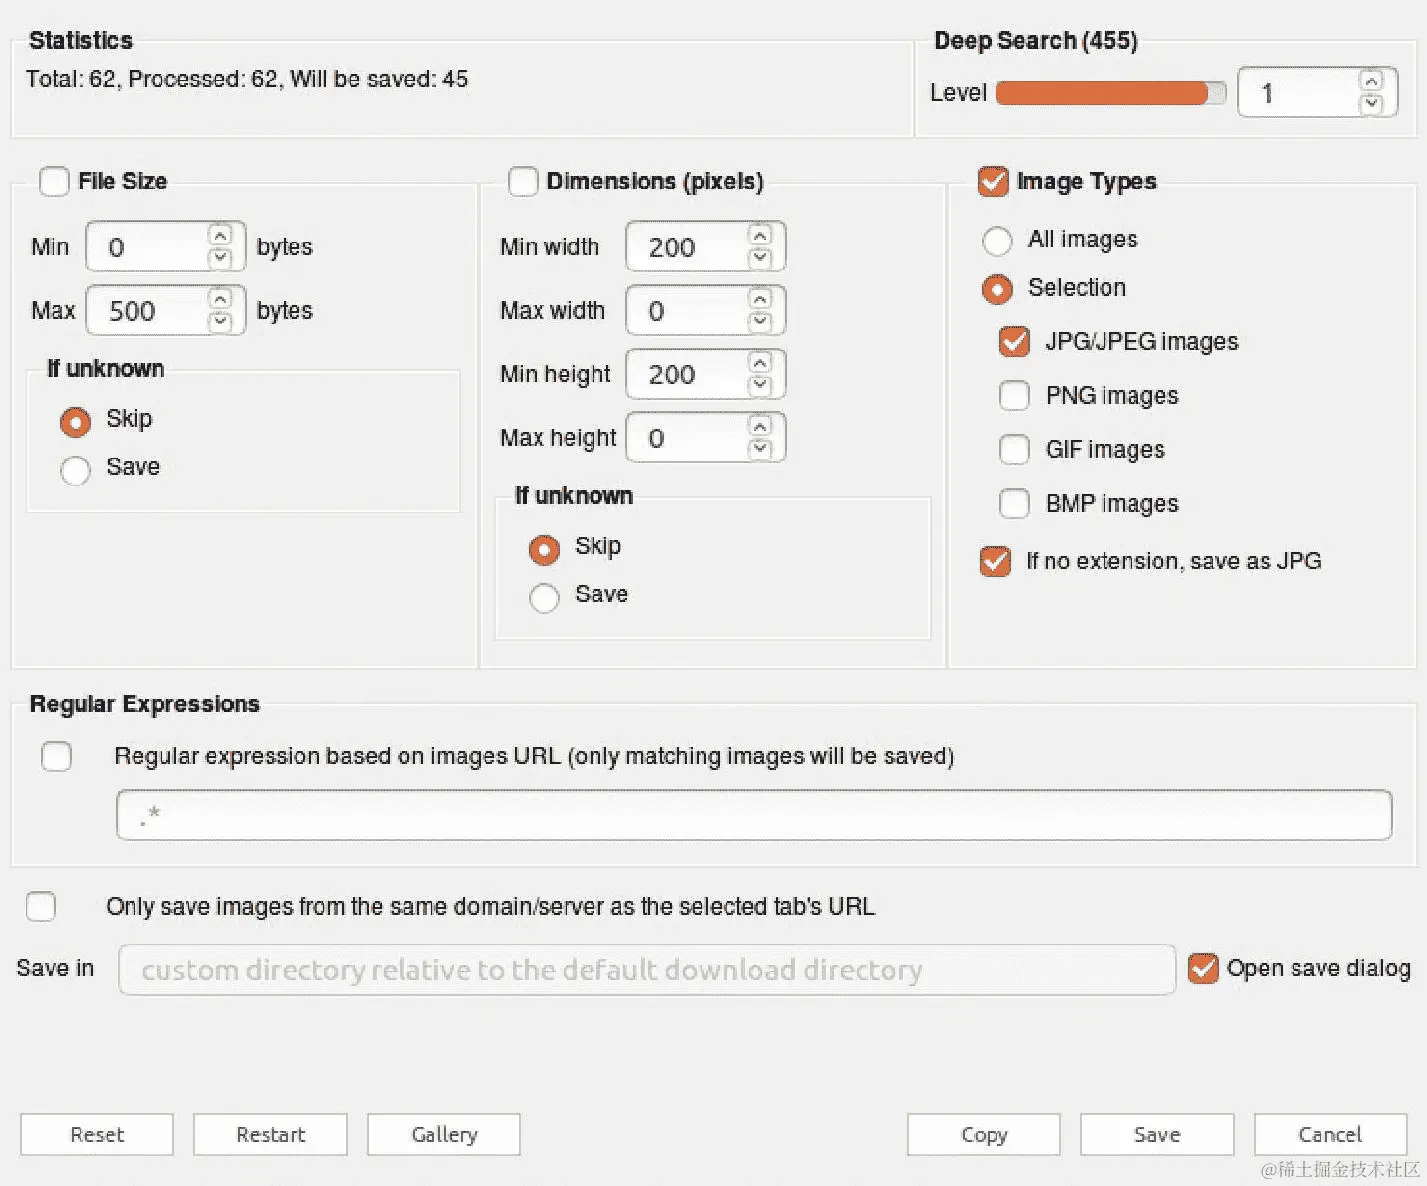Select the Selection radio under Image Types
This screenshot has width=1427, height=1186.
click(997, 289)
